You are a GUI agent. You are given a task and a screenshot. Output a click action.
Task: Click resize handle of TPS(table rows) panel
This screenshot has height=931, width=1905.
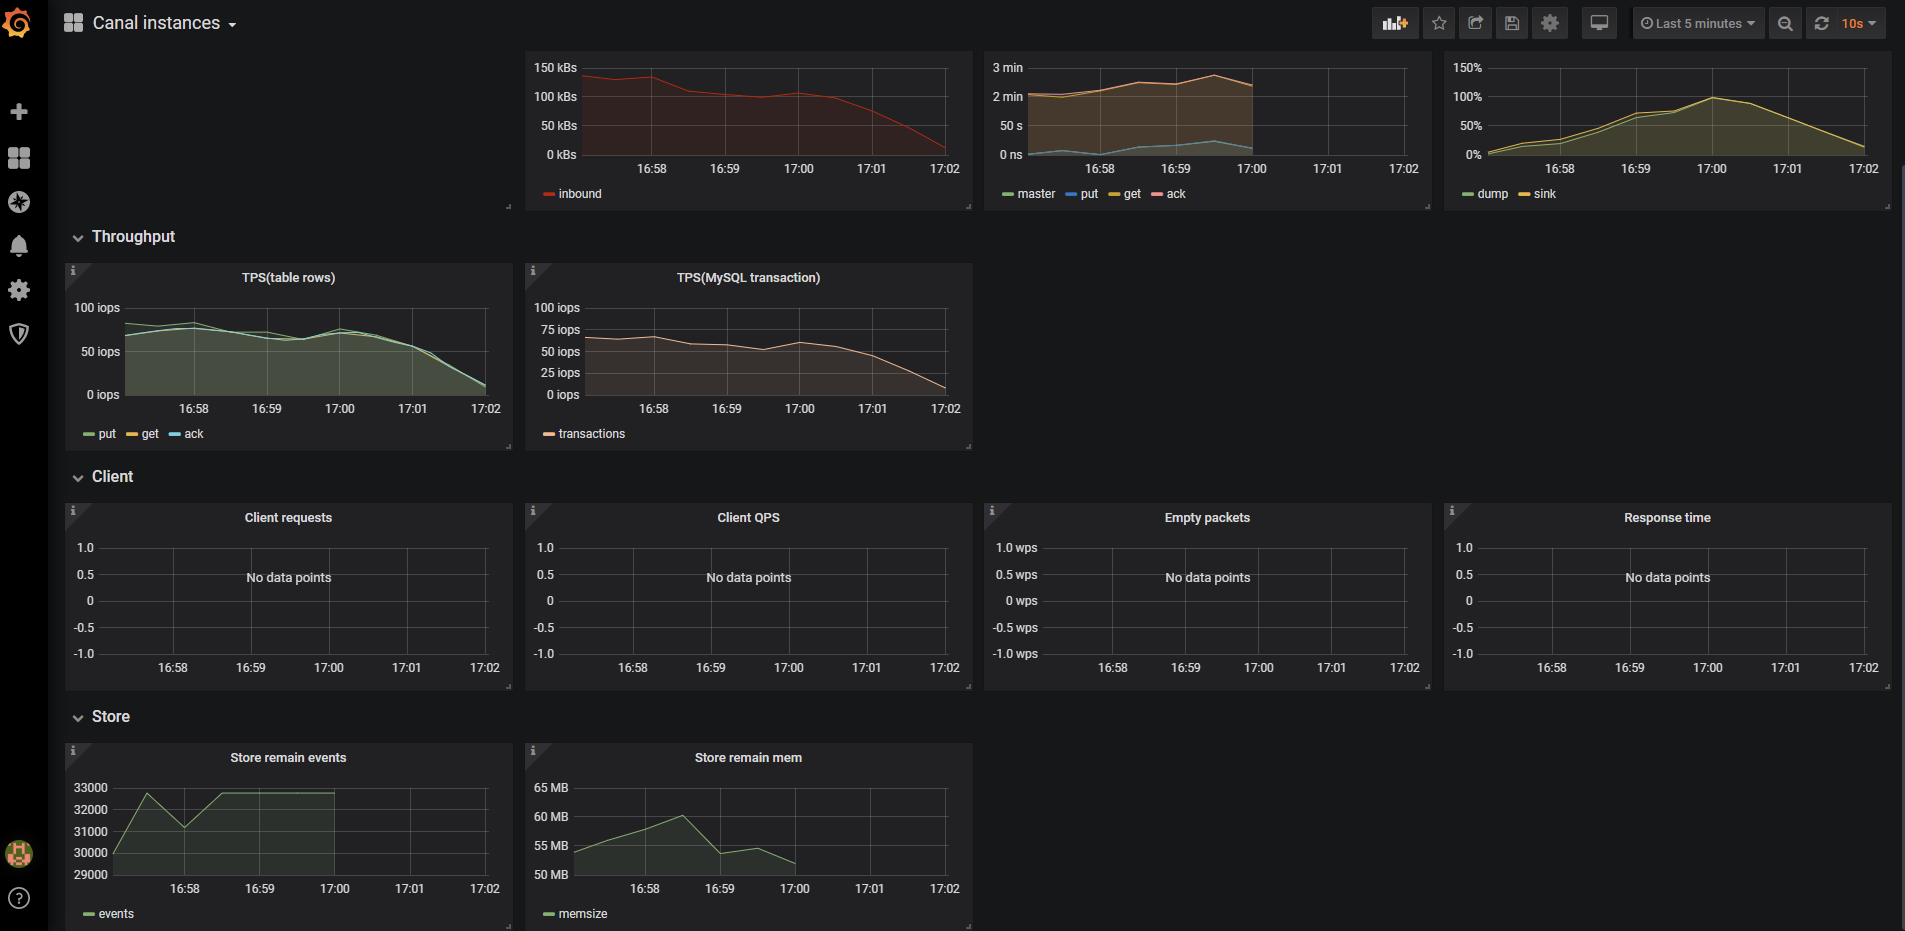click(508, 446)
